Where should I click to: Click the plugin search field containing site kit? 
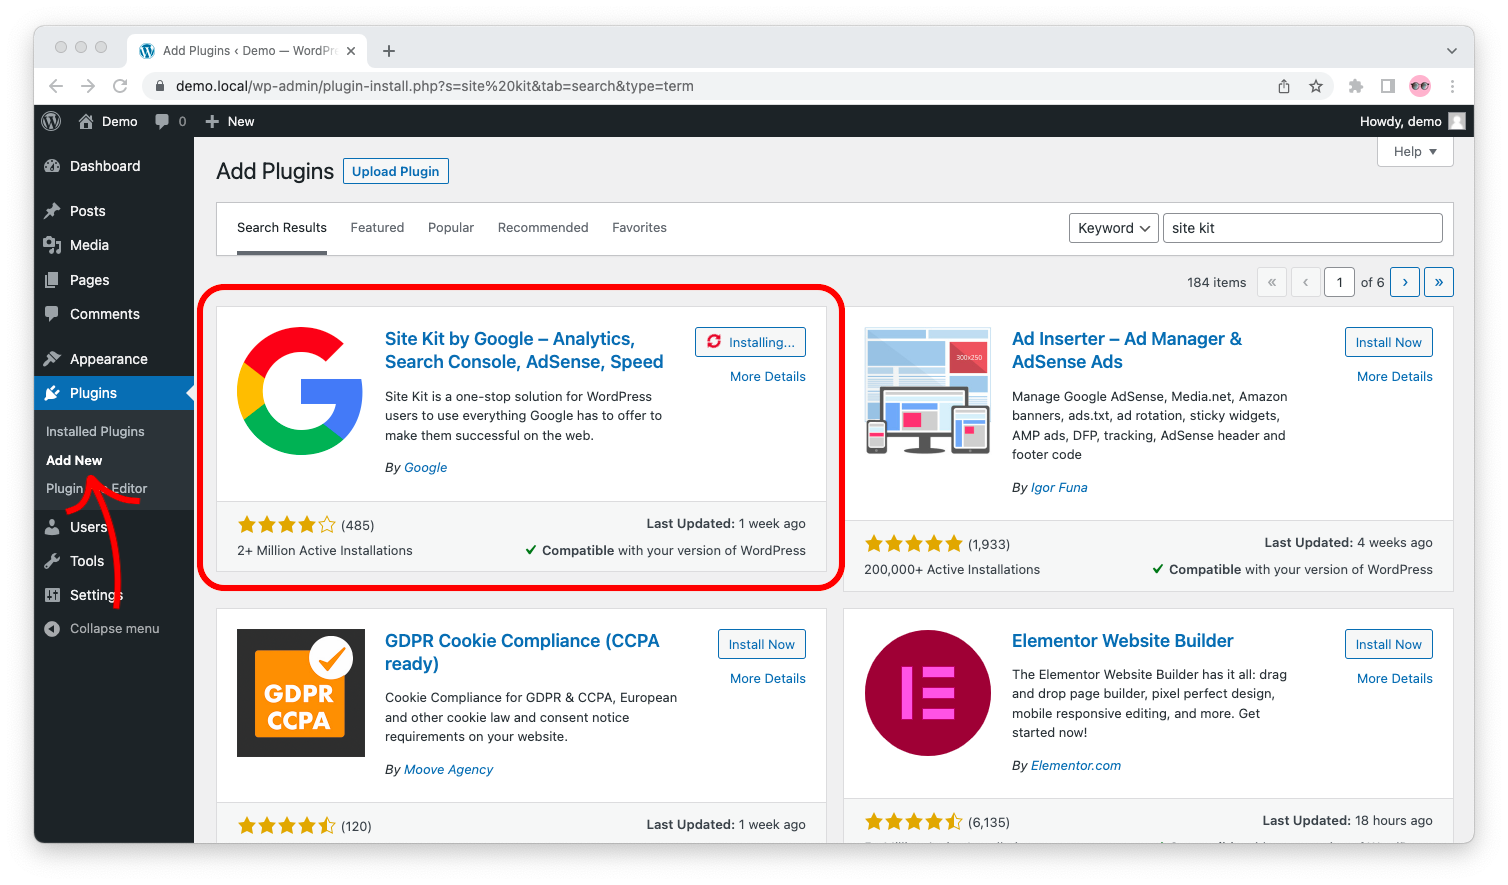click(1303, 228)
